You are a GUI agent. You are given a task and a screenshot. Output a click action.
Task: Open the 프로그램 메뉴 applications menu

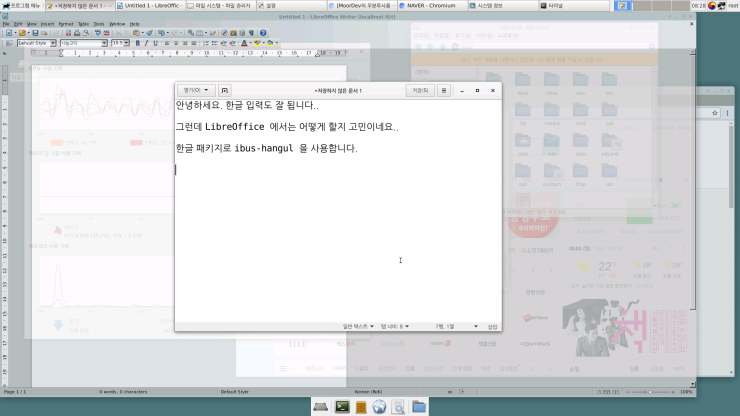(22, 6)
